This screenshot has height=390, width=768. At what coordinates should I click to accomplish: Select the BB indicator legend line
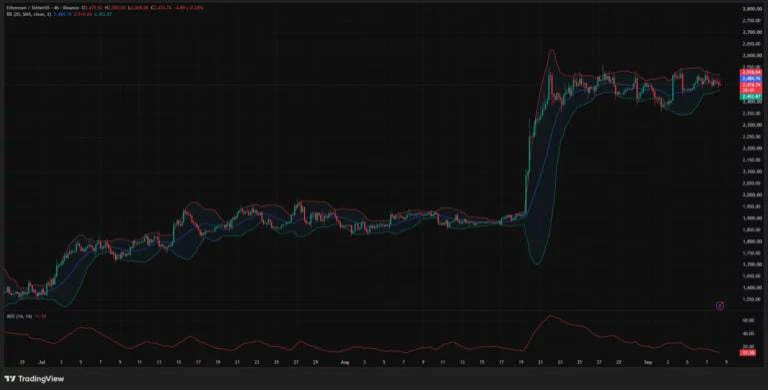click(x=58, y=14)
